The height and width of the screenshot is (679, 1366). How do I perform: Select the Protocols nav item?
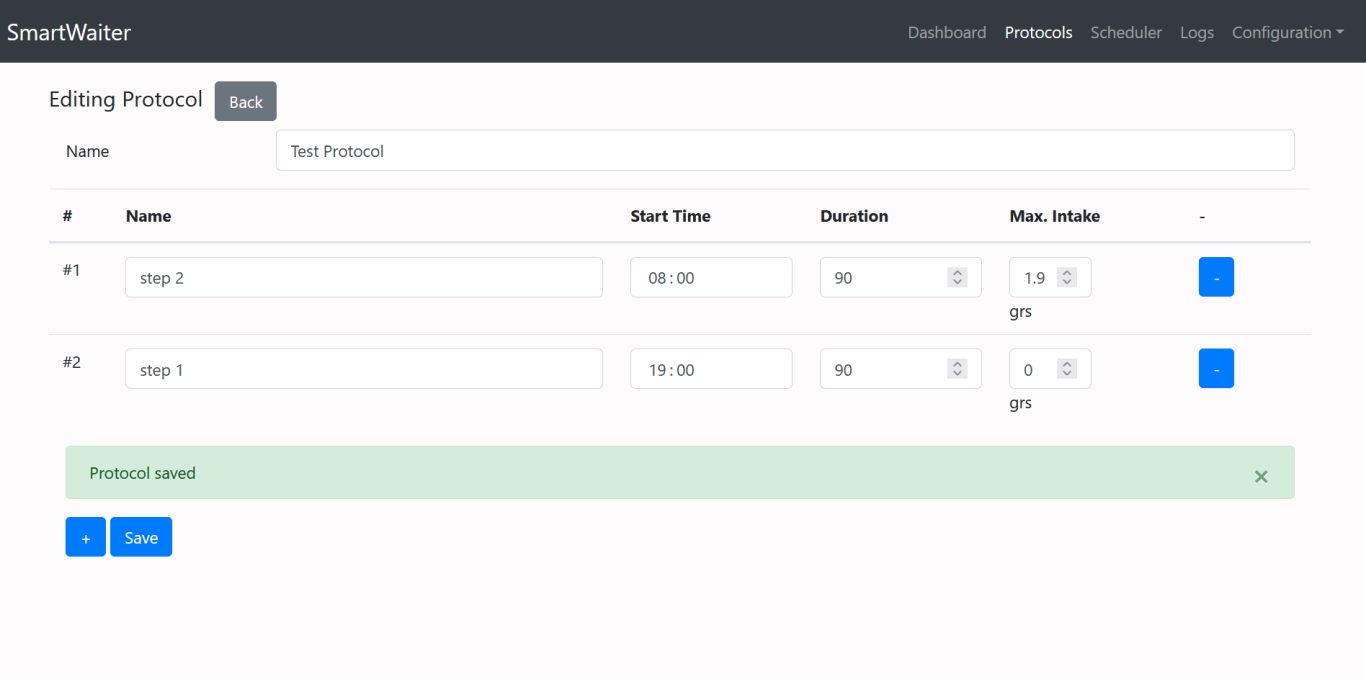[x=1038, y=32]
